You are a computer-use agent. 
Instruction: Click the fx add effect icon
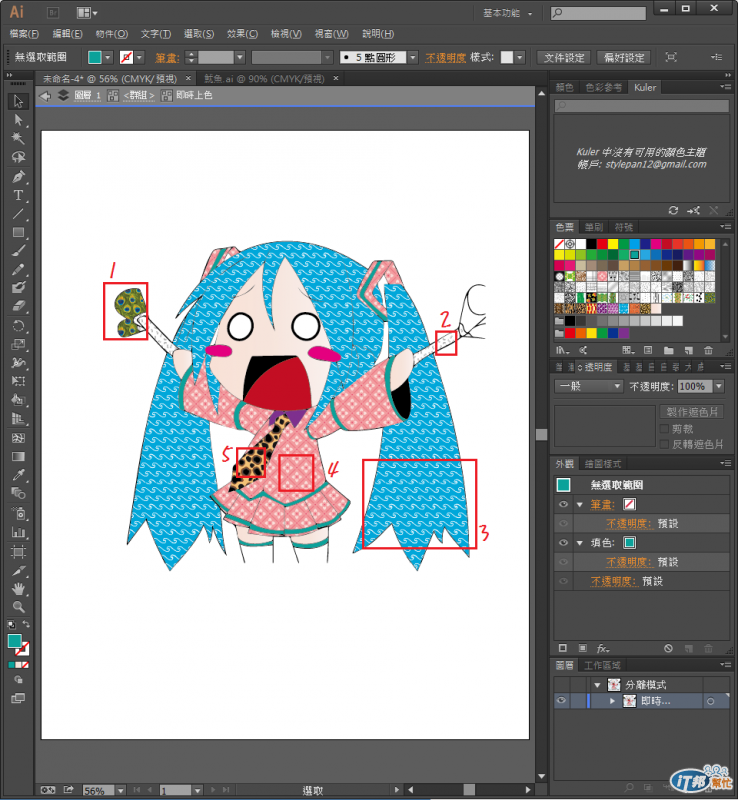coord(603,648)
